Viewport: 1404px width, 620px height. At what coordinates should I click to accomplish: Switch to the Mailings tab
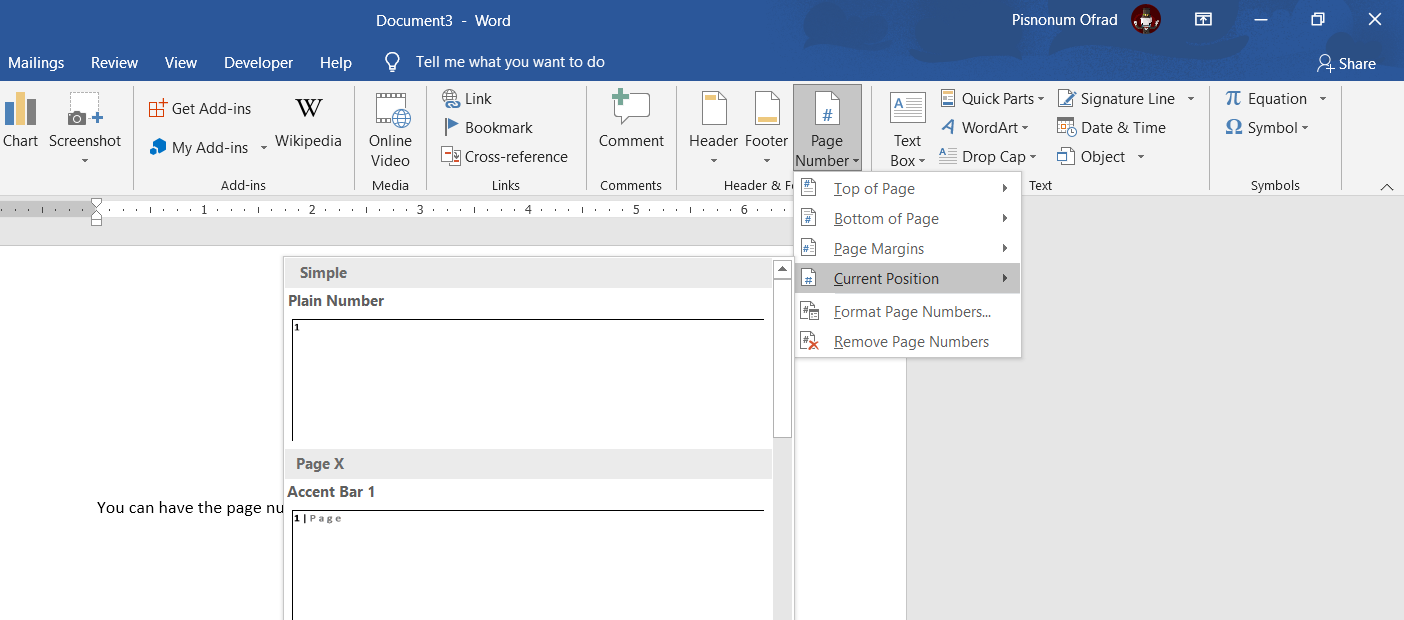click(x=36, y=62)
